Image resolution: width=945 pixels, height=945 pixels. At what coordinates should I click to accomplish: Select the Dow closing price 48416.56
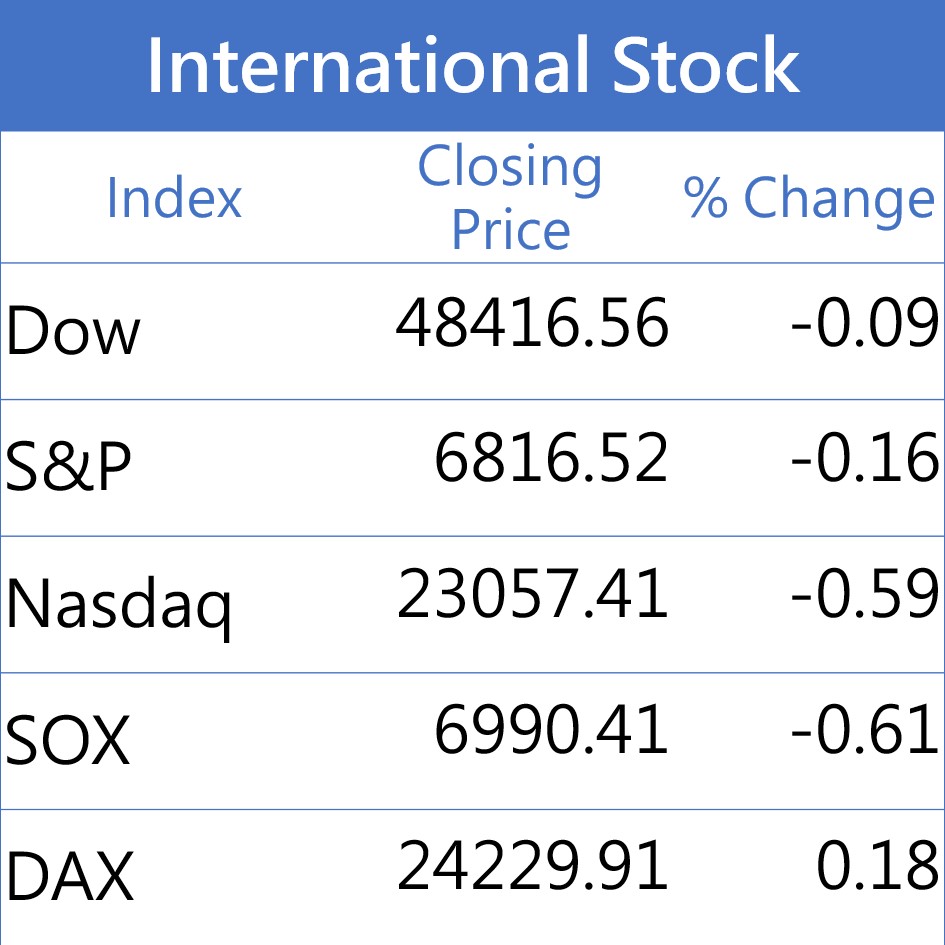(x=532, y=324)
